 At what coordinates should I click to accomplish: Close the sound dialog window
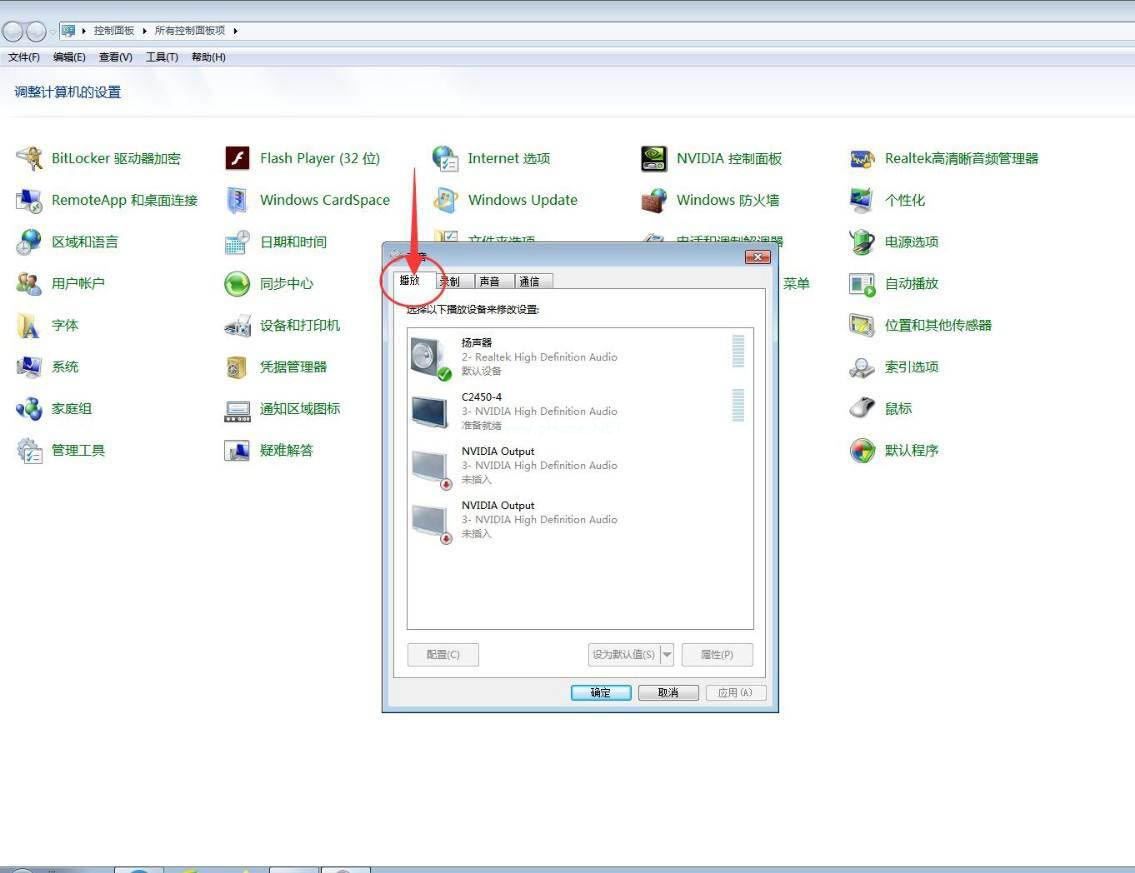758,257
